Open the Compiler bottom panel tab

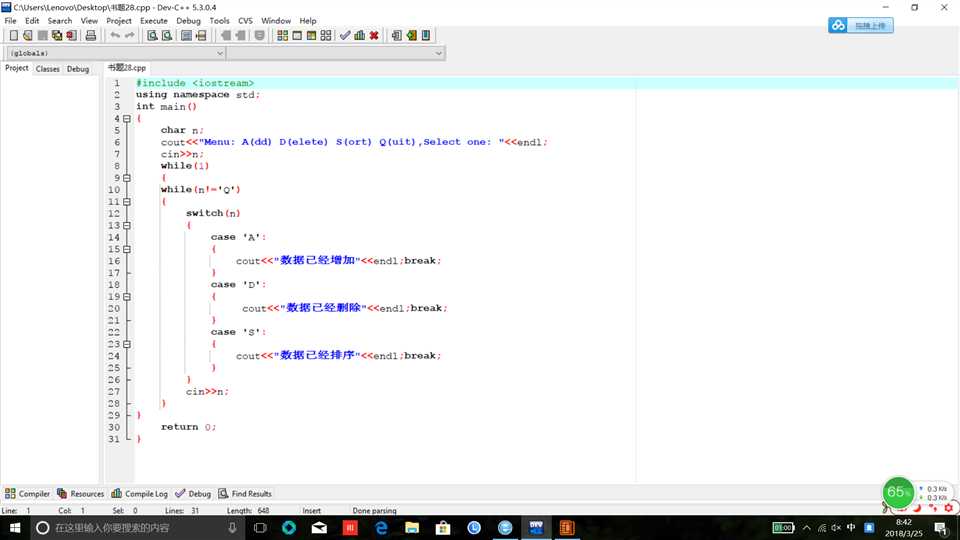coord(28,493)
